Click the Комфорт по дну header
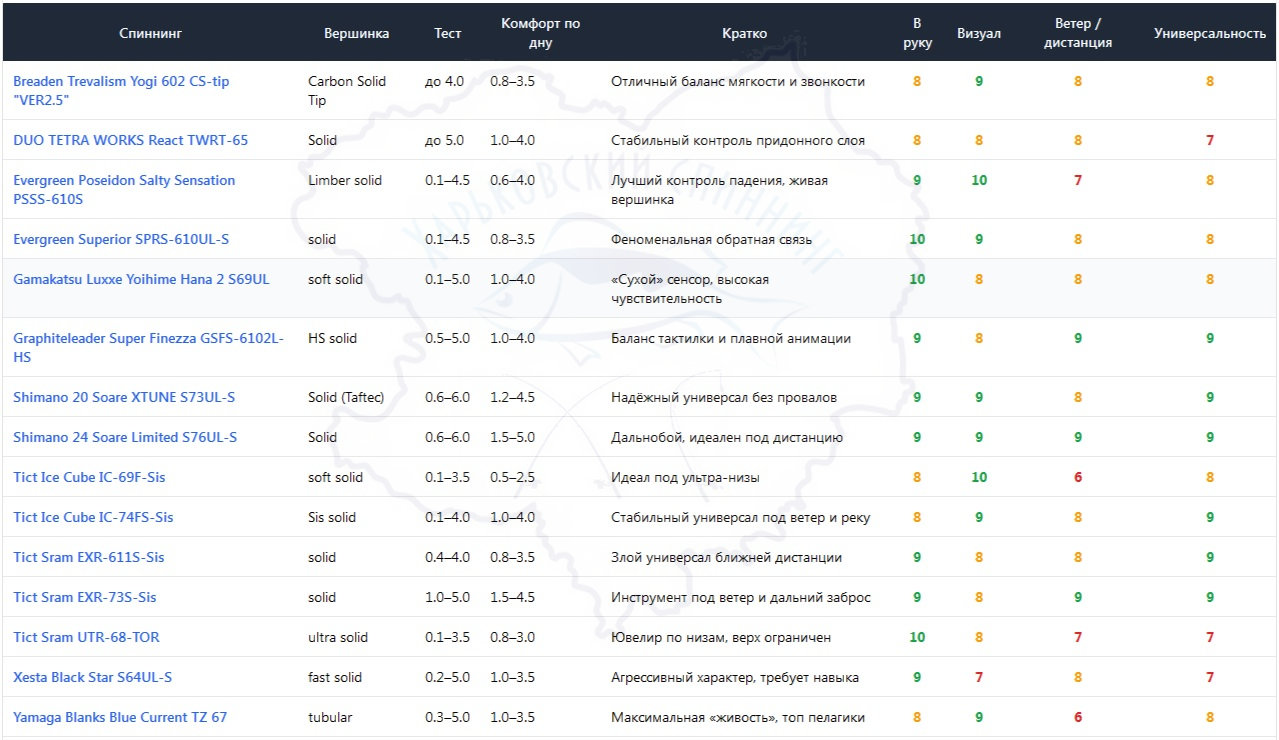This screenshot has width=1279, height=740. pos(540,33)
